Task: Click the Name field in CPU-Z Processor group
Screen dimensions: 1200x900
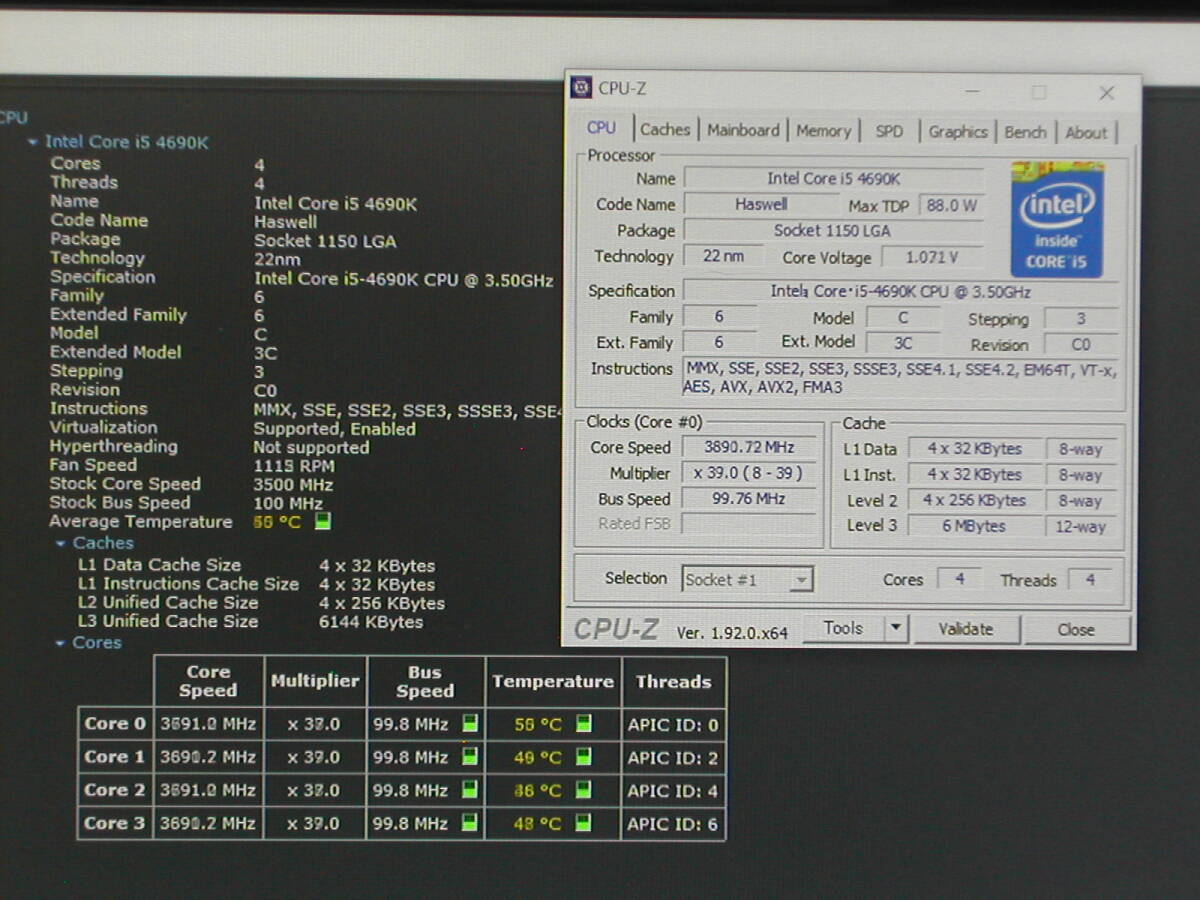Action: coord(833,179)
